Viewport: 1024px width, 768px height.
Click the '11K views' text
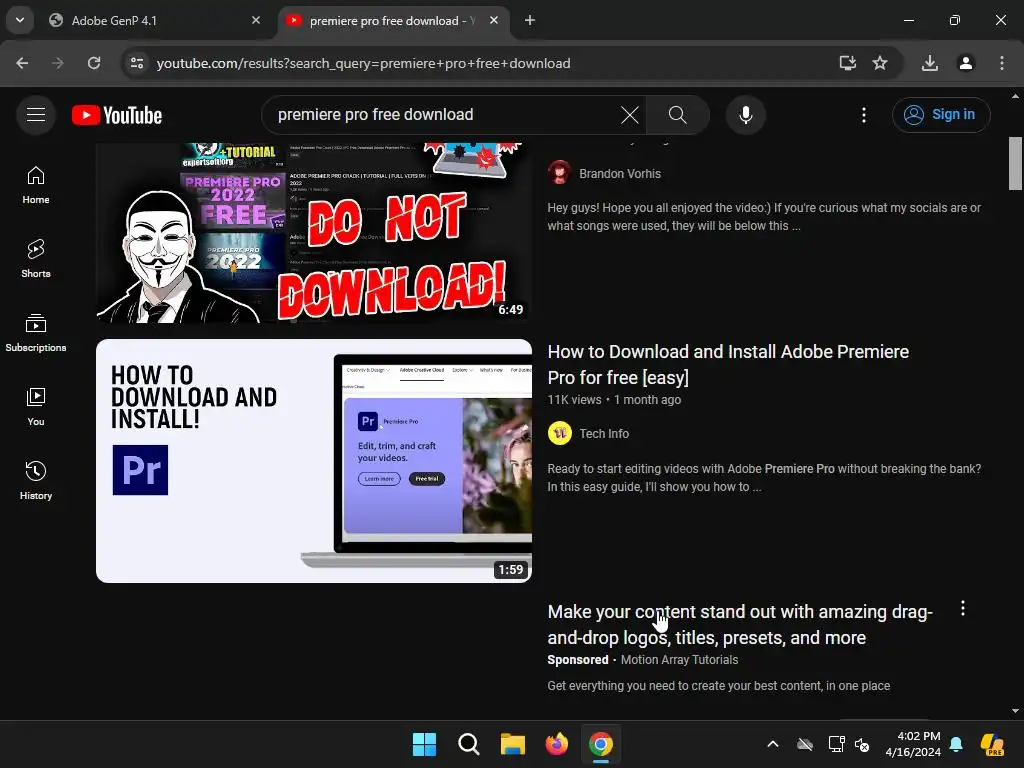(574, 400)
